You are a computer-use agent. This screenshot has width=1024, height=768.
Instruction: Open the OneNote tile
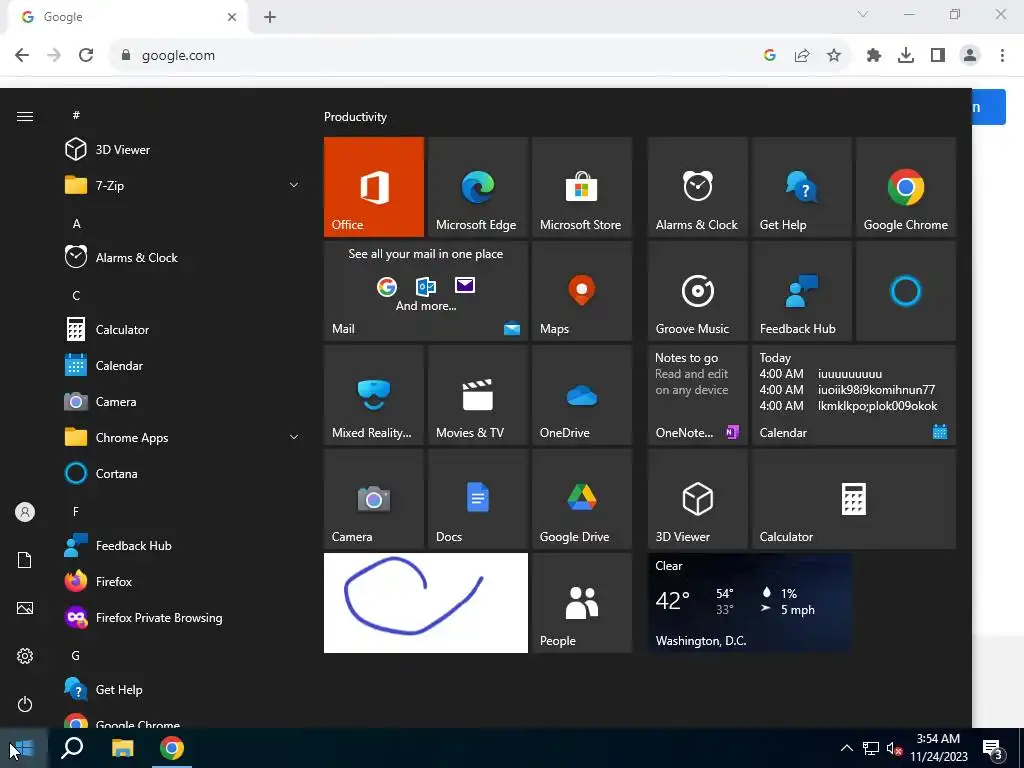[697, 395]
